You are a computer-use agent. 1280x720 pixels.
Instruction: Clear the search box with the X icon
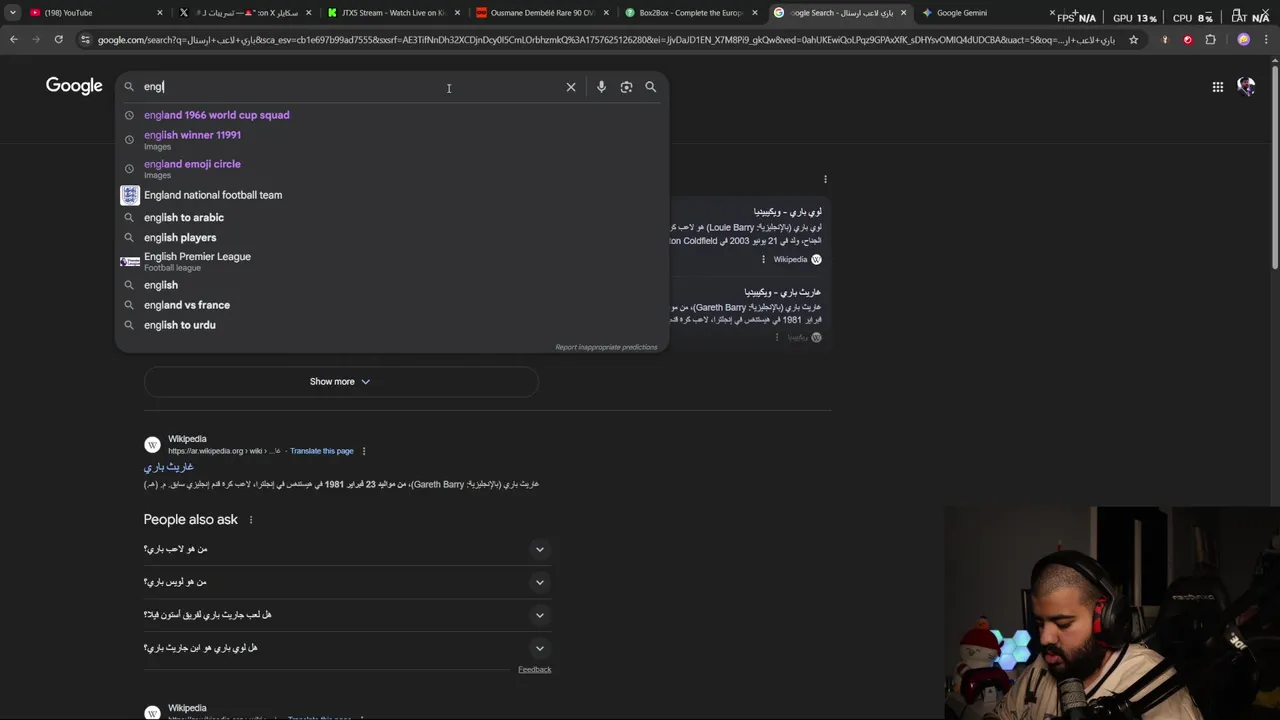[571, 87]
